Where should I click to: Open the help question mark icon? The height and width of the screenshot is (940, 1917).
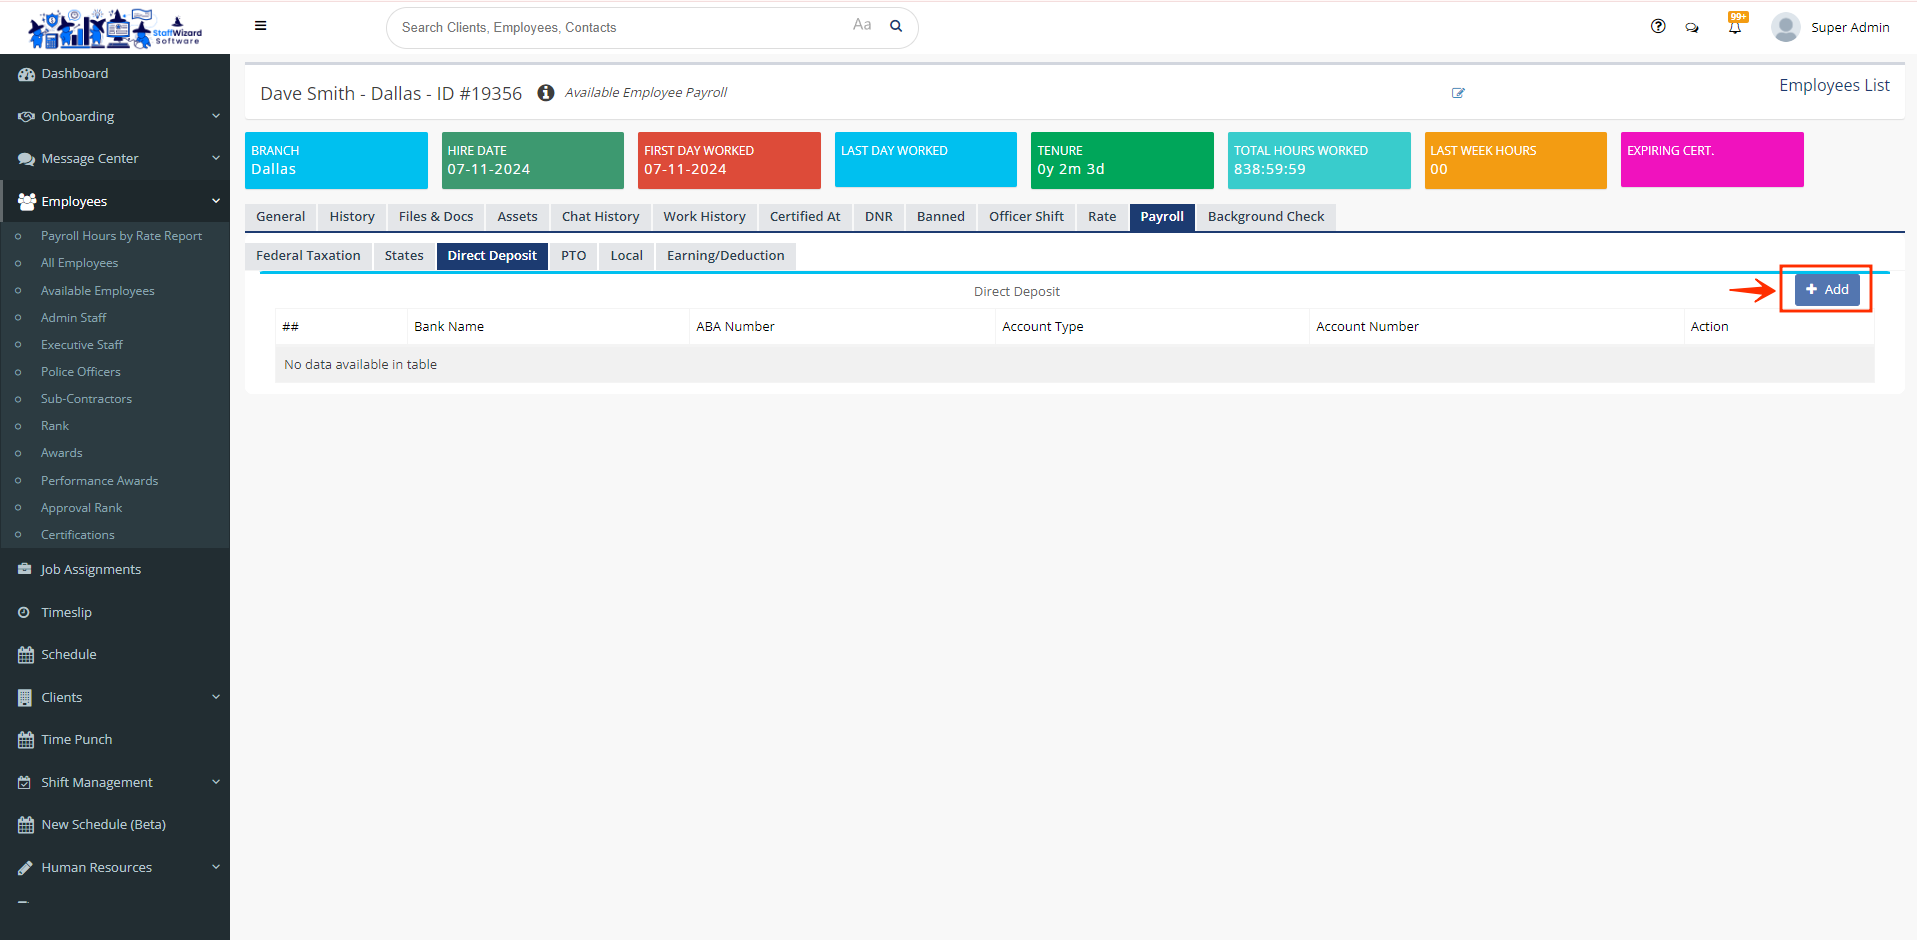[x=1658, y=27]
